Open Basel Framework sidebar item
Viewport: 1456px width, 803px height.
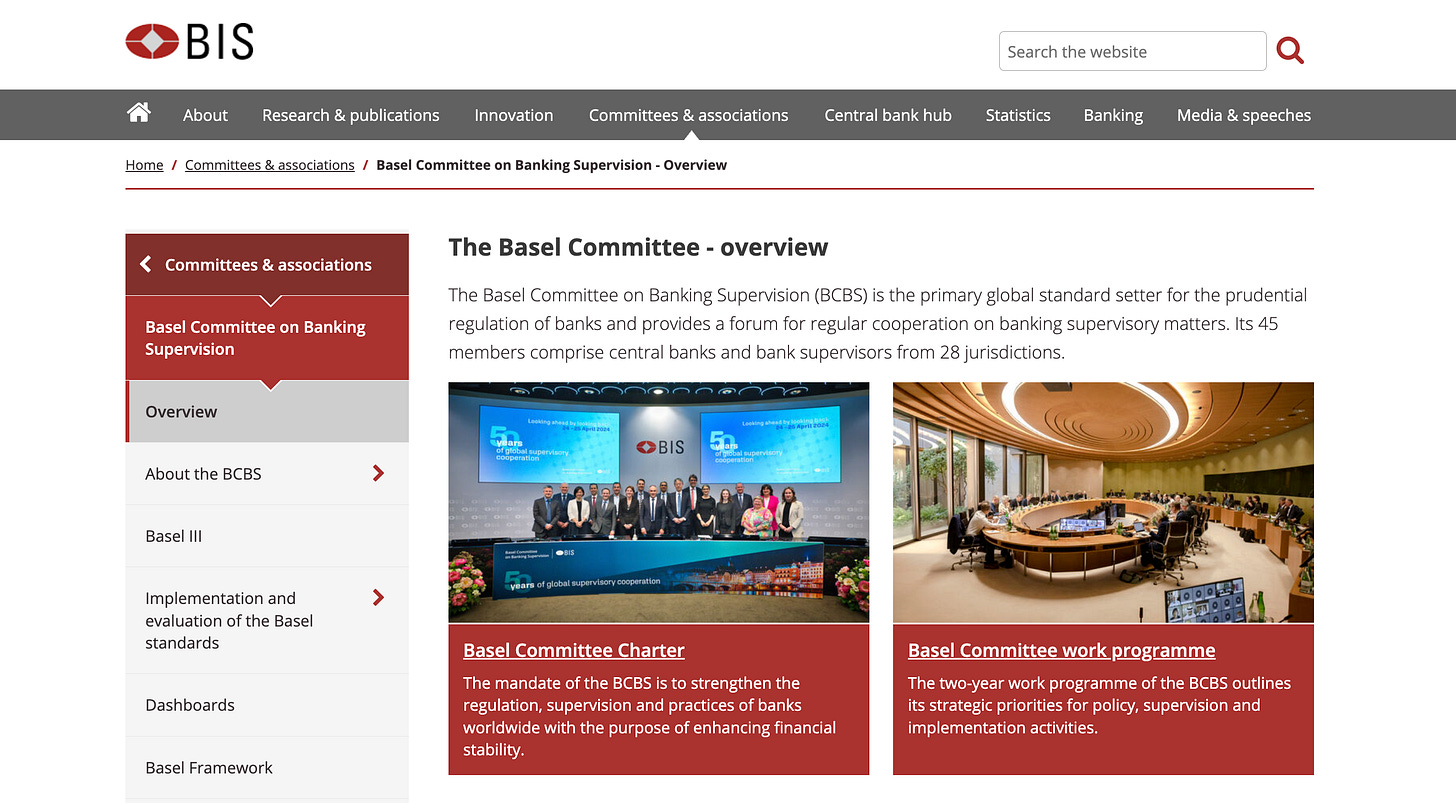pos(267,768)
